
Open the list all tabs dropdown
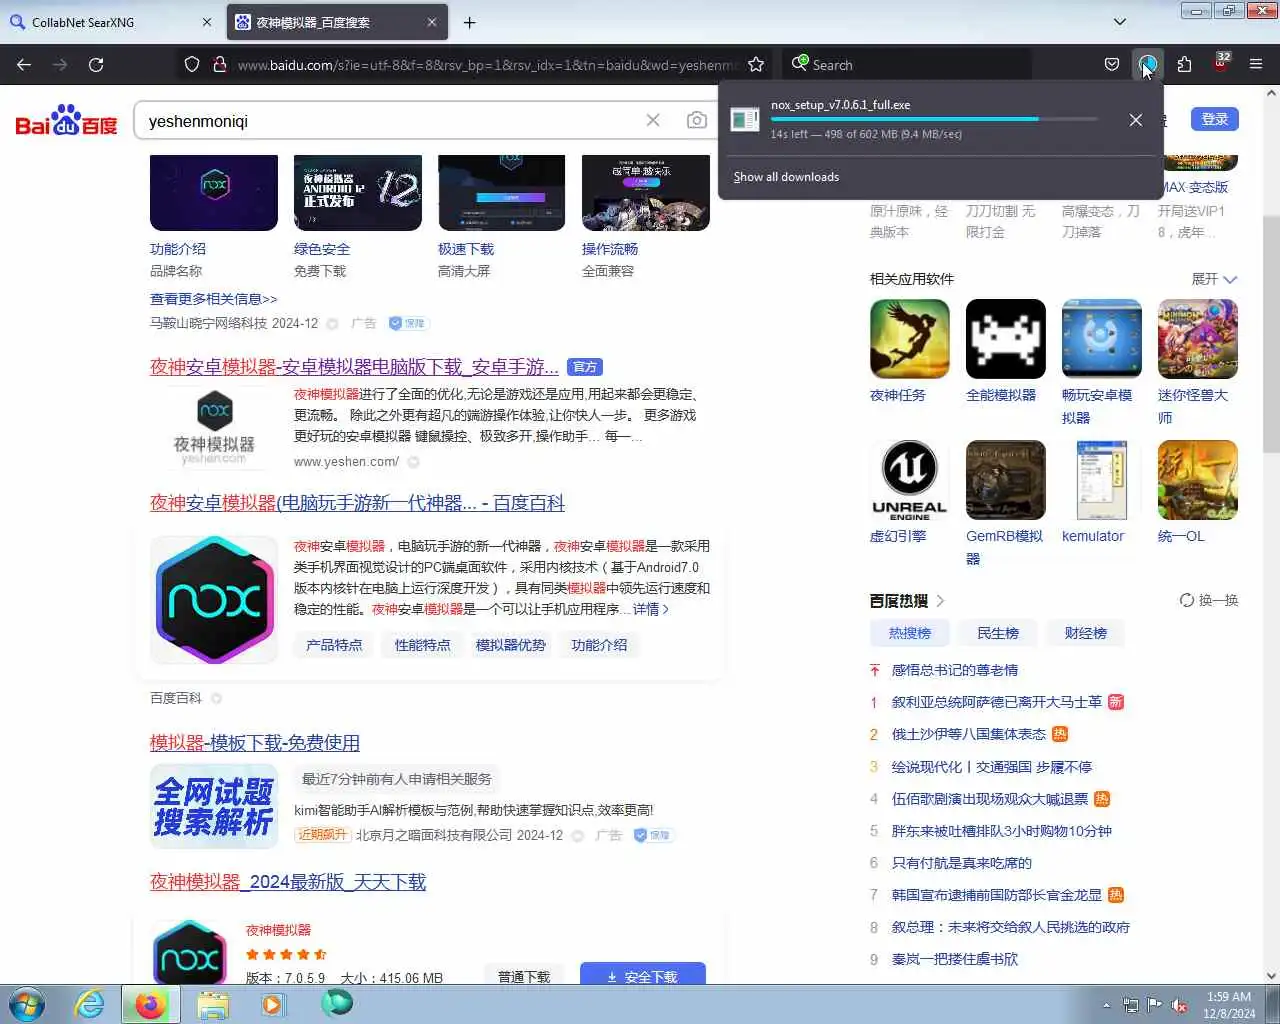(1120, 22)
